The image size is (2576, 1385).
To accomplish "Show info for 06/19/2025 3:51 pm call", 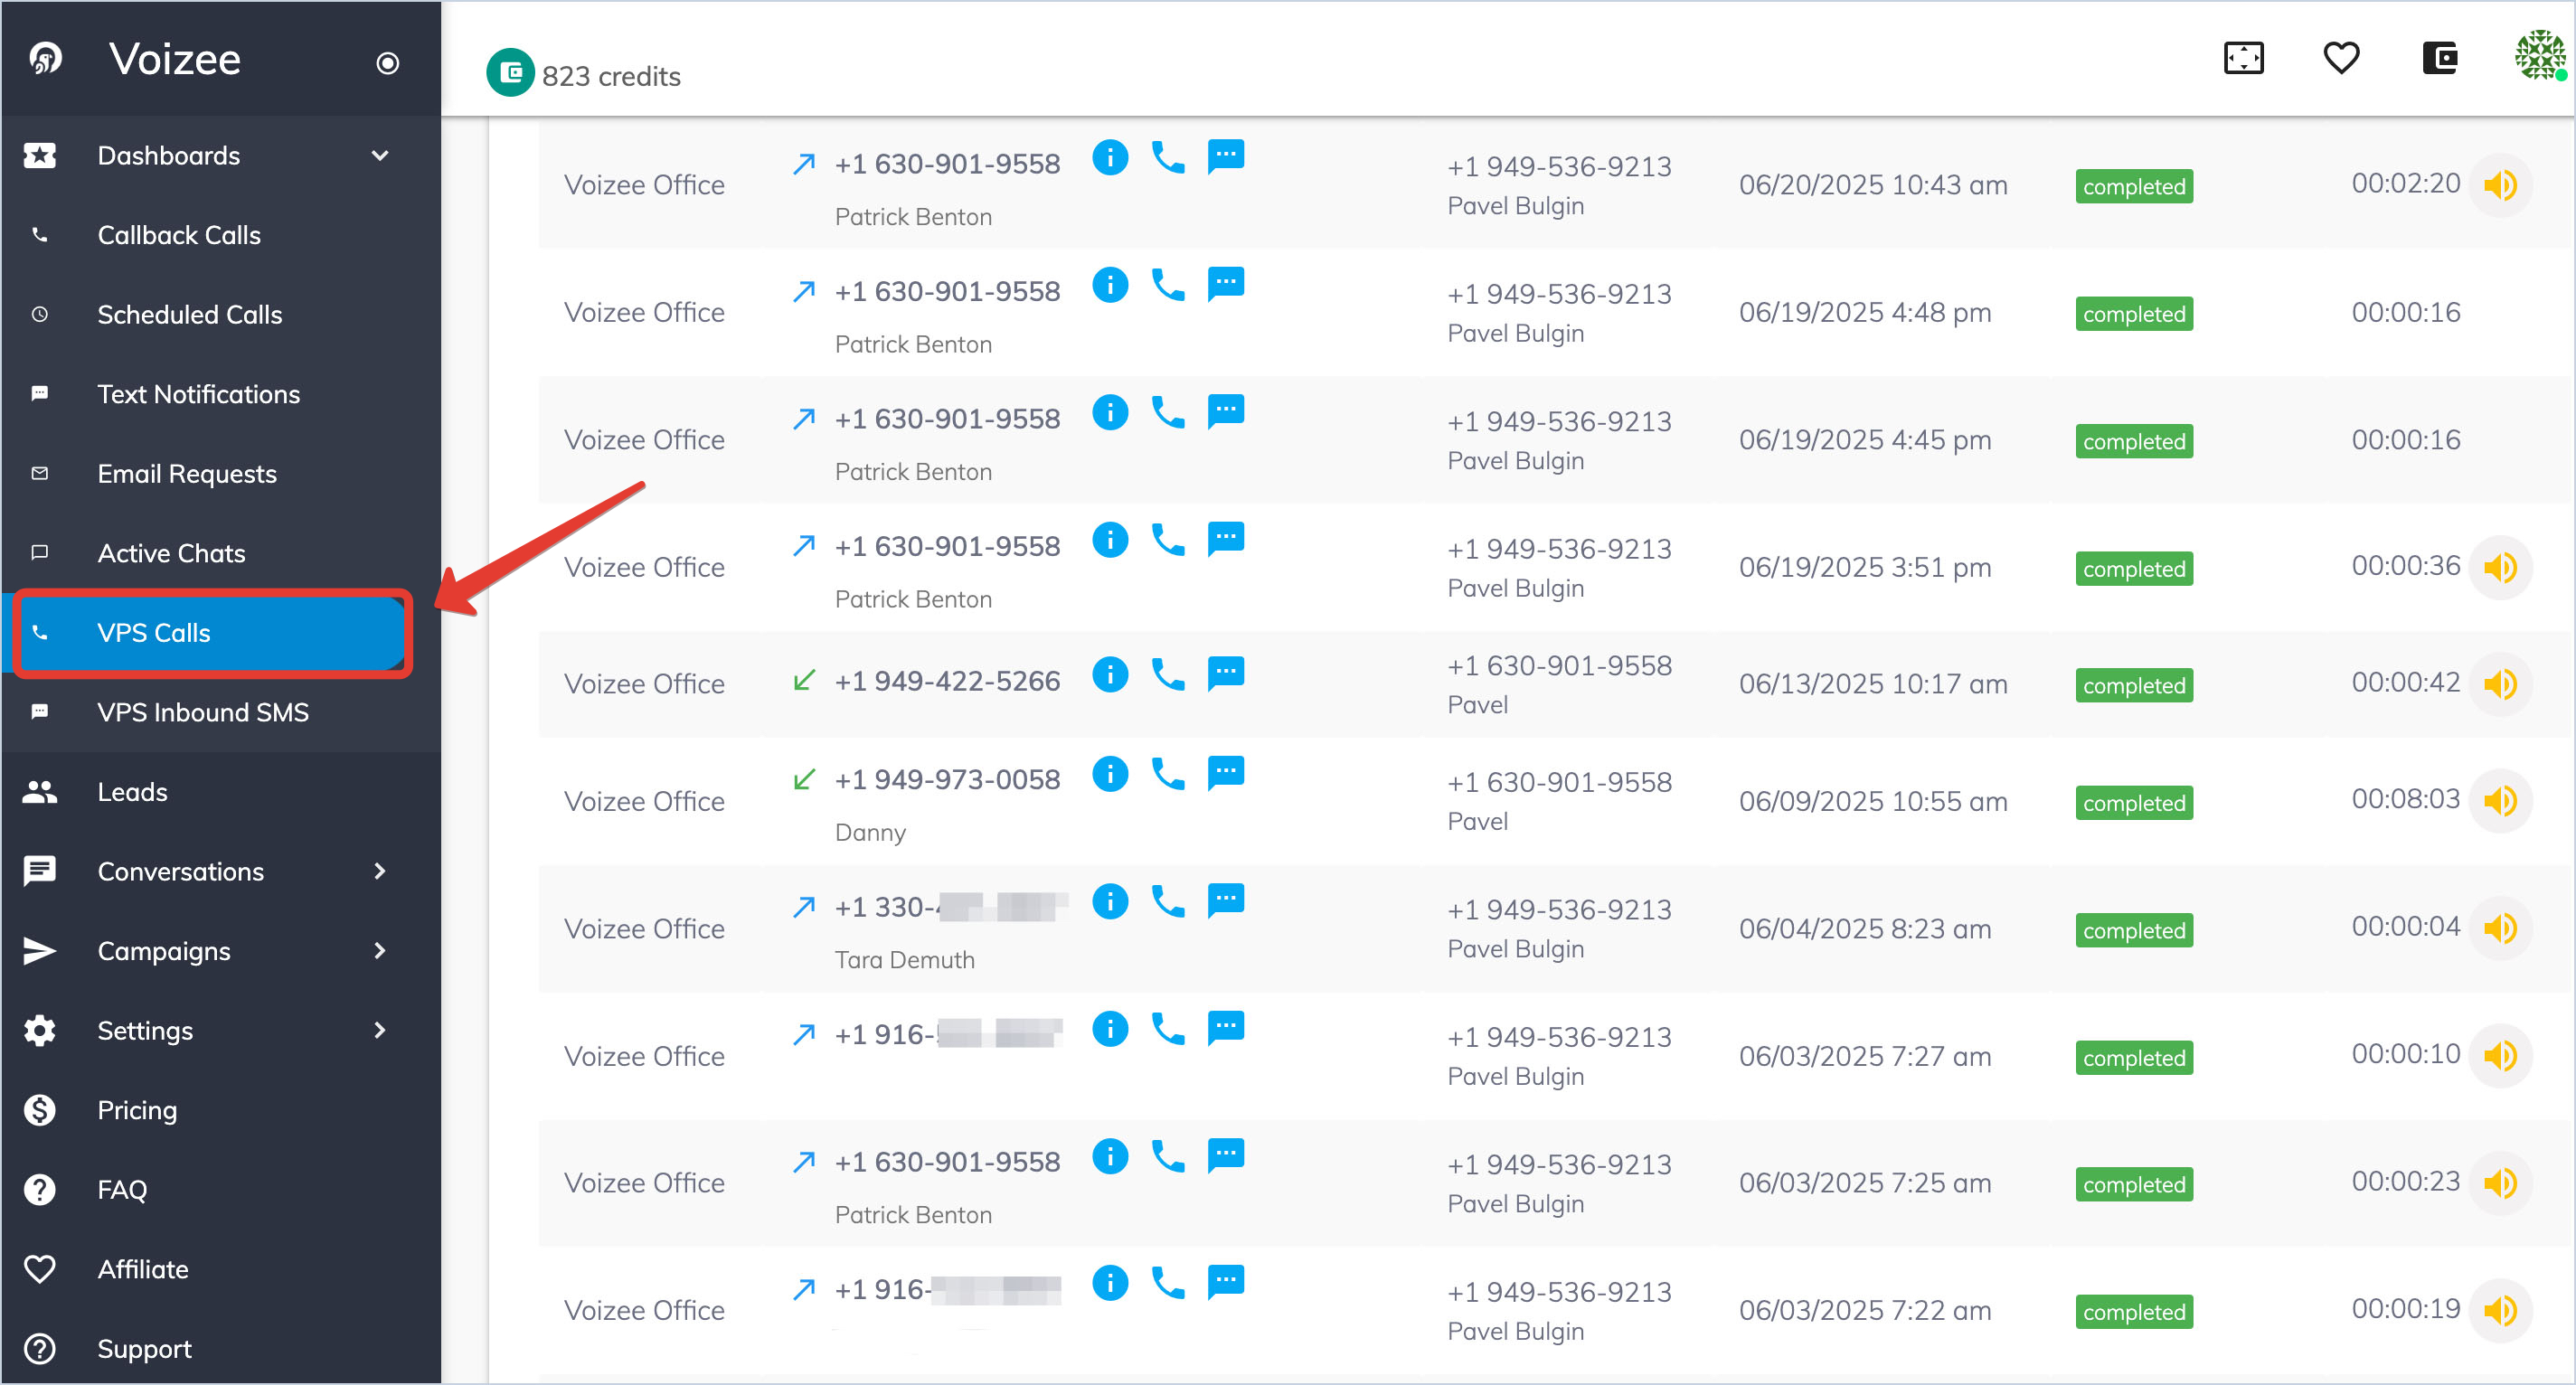I will pos(1110,540).
